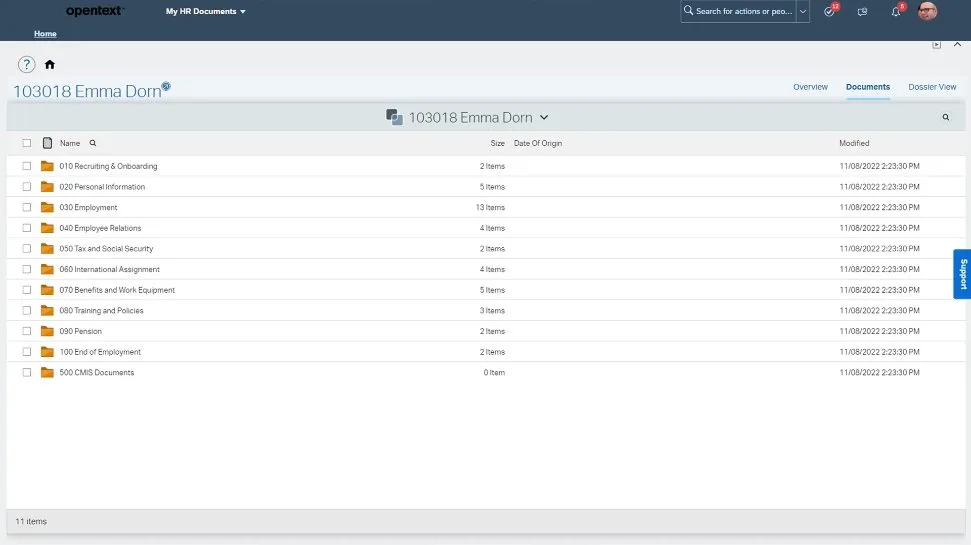Check the box for 500 CMIS Documents
This screenshot has height=545, width=971.
coord(27,372)
